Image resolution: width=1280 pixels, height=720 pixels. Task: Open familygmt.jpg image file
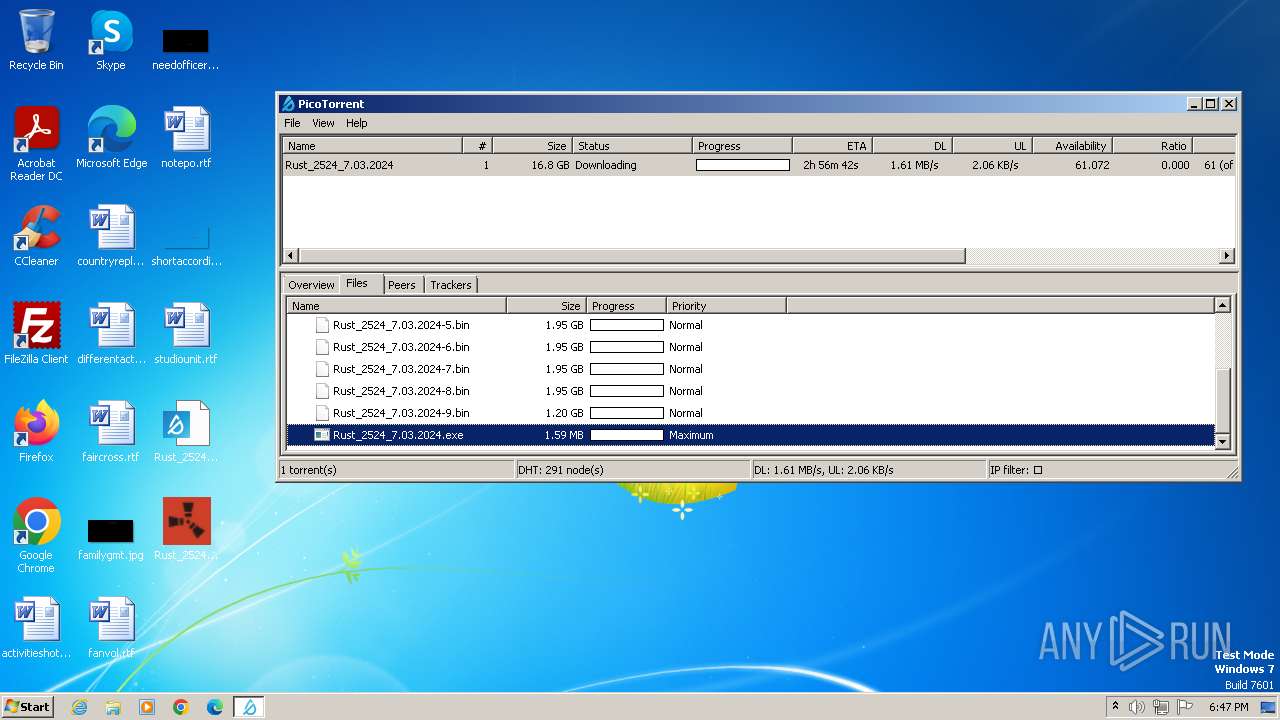[111, 540]
